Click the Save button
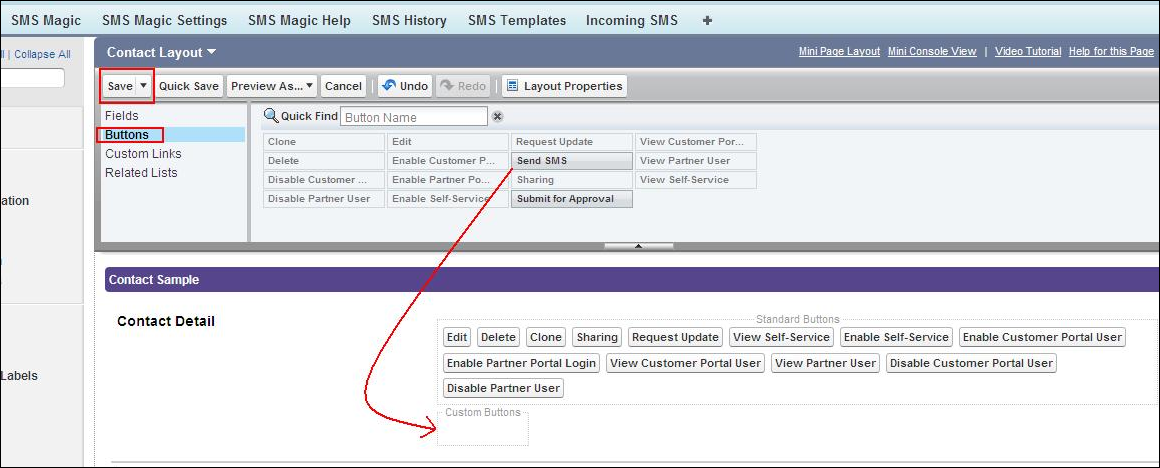 (120, 87)
